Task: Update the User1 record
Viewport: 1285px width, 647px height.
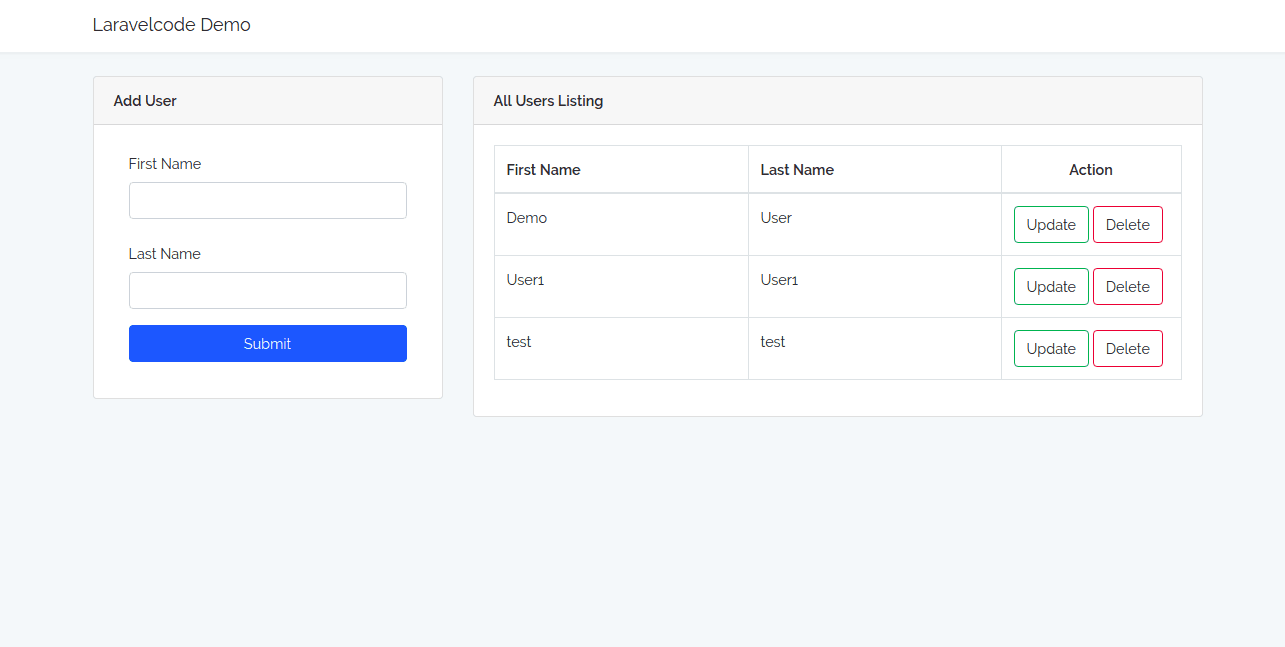Action: pyautogui.click(x=1051, y=286)
